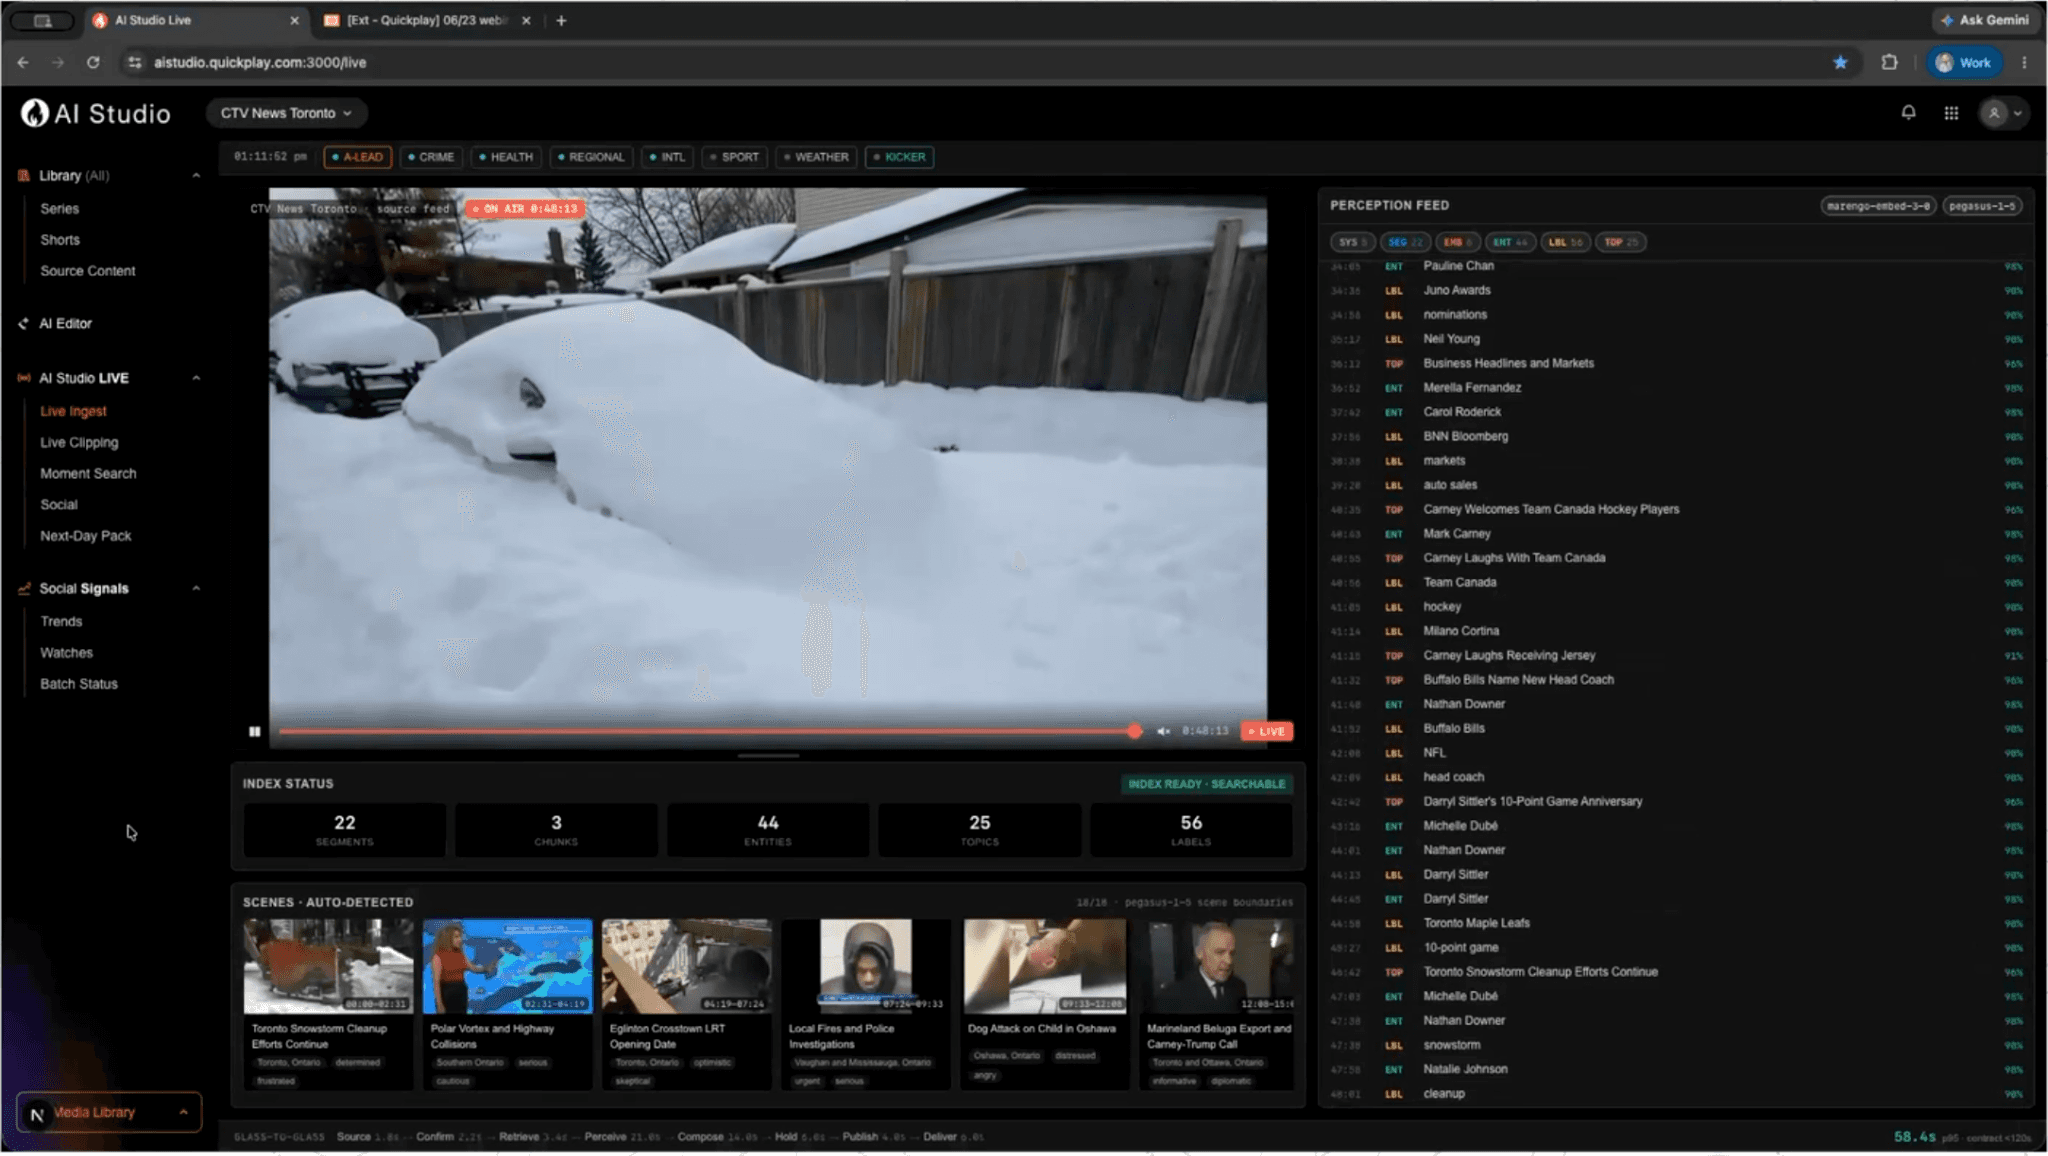Click the muted speaker icon on player
The image size is (2048, 1156).
click(x=1163, y=731)
